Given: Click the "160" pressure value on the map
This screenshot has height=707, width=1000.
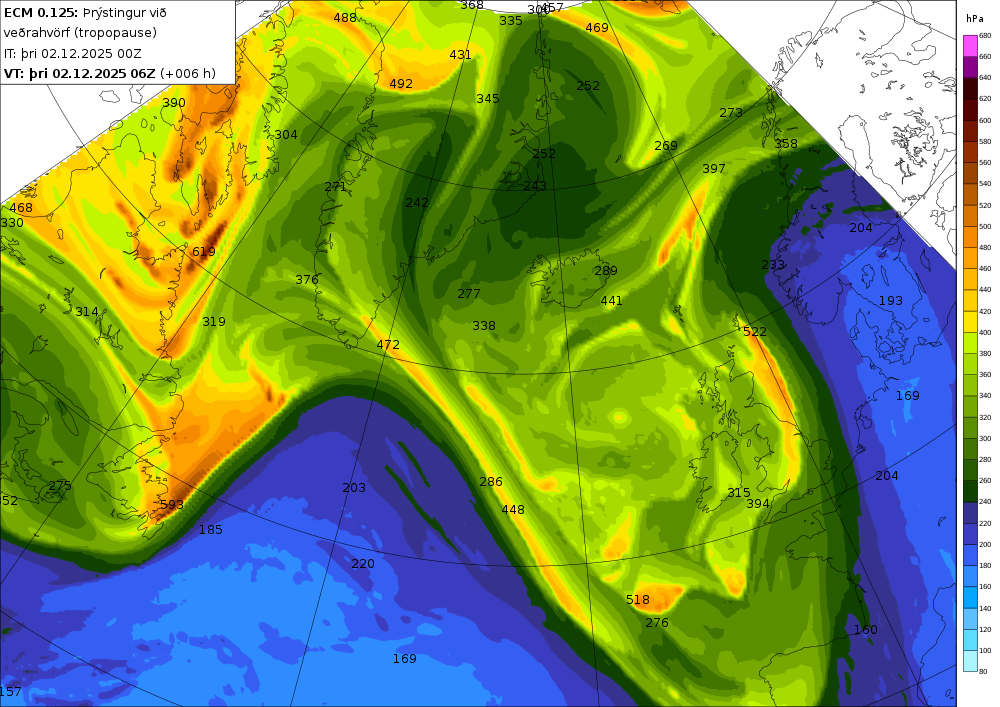Looking at the screenshot, I should [x=866, y=630].
